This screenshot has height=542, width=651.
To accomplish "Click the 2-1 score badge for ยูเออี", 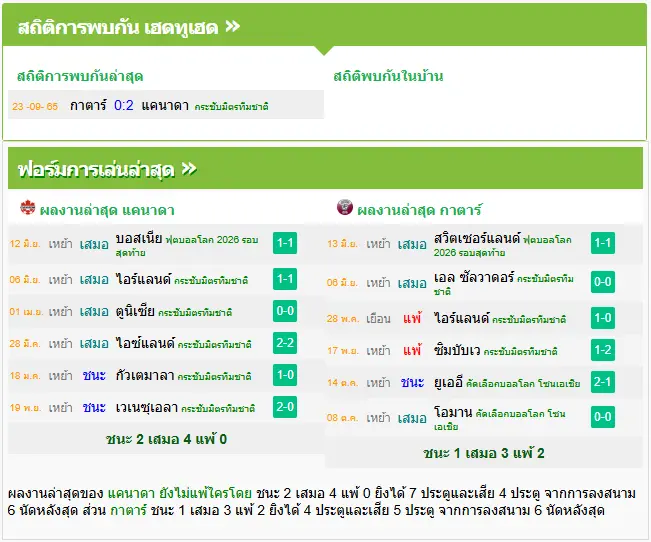I will coord(603,382).
